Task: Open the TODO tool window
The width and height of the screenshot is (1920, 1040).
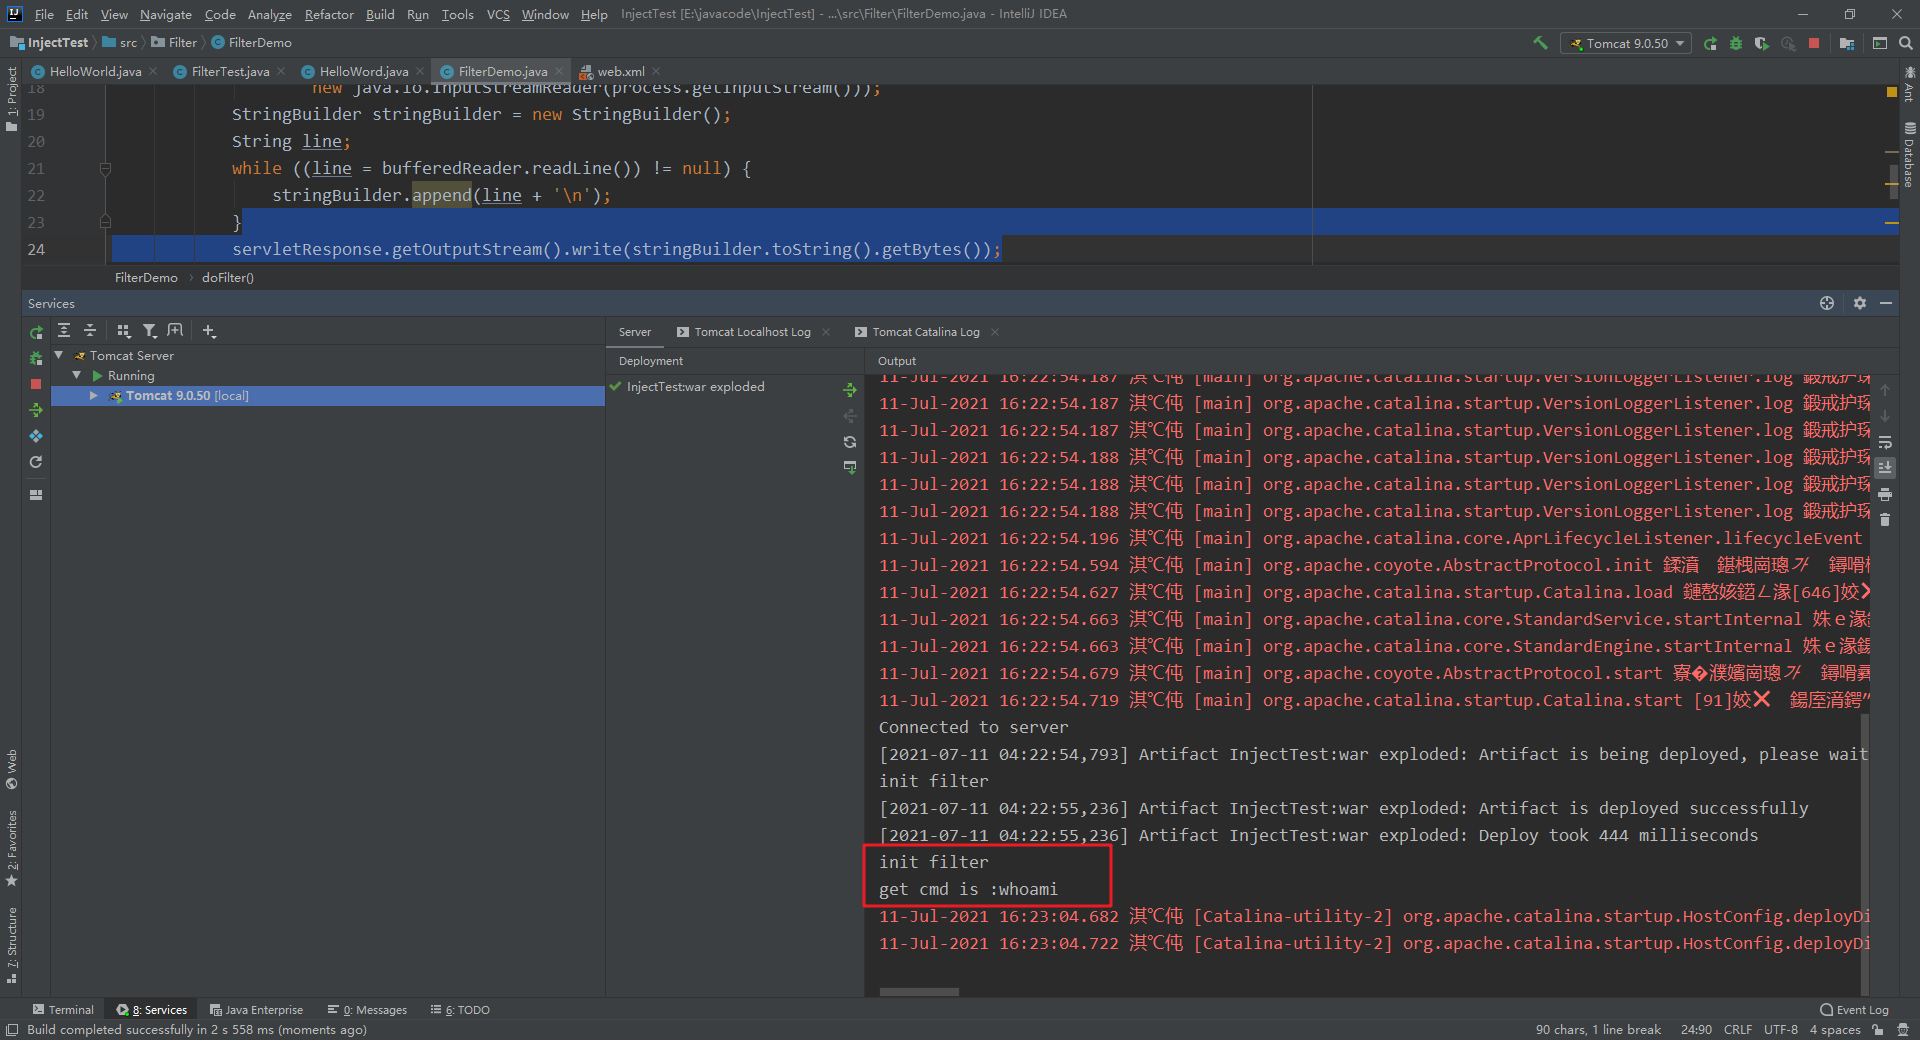Action: coord(460,1010)
